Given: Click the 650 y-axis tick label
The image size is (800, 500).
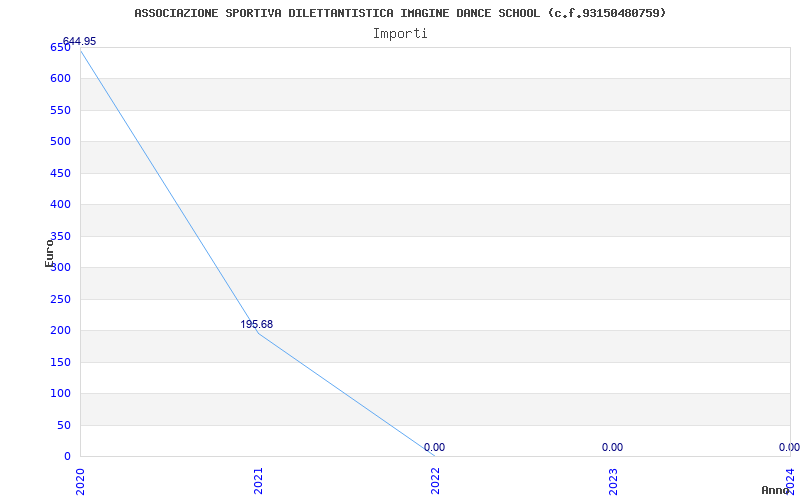Looking at the screenshot, I should 60,47.
